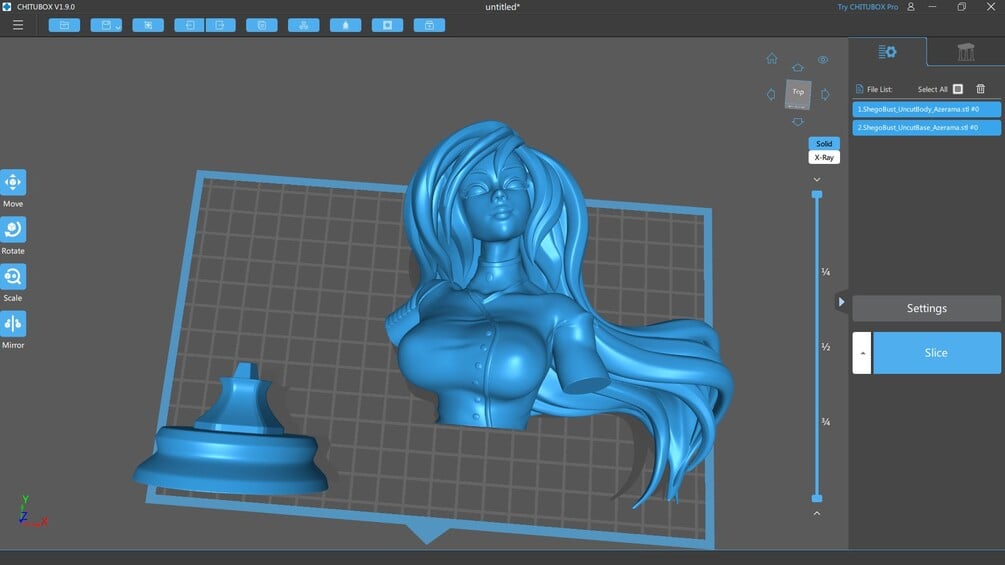Open the user account icon
The image size is (1005, 565).
point(911,7)
